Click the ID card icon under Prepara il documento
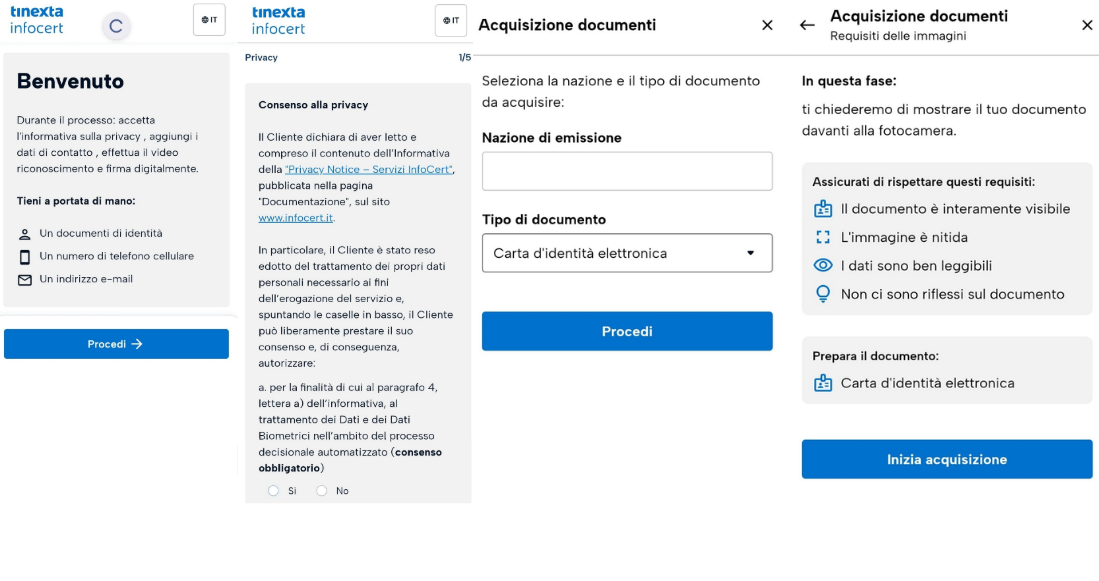The height and width of the screenshot is (581, 1099). coord(823,383)
